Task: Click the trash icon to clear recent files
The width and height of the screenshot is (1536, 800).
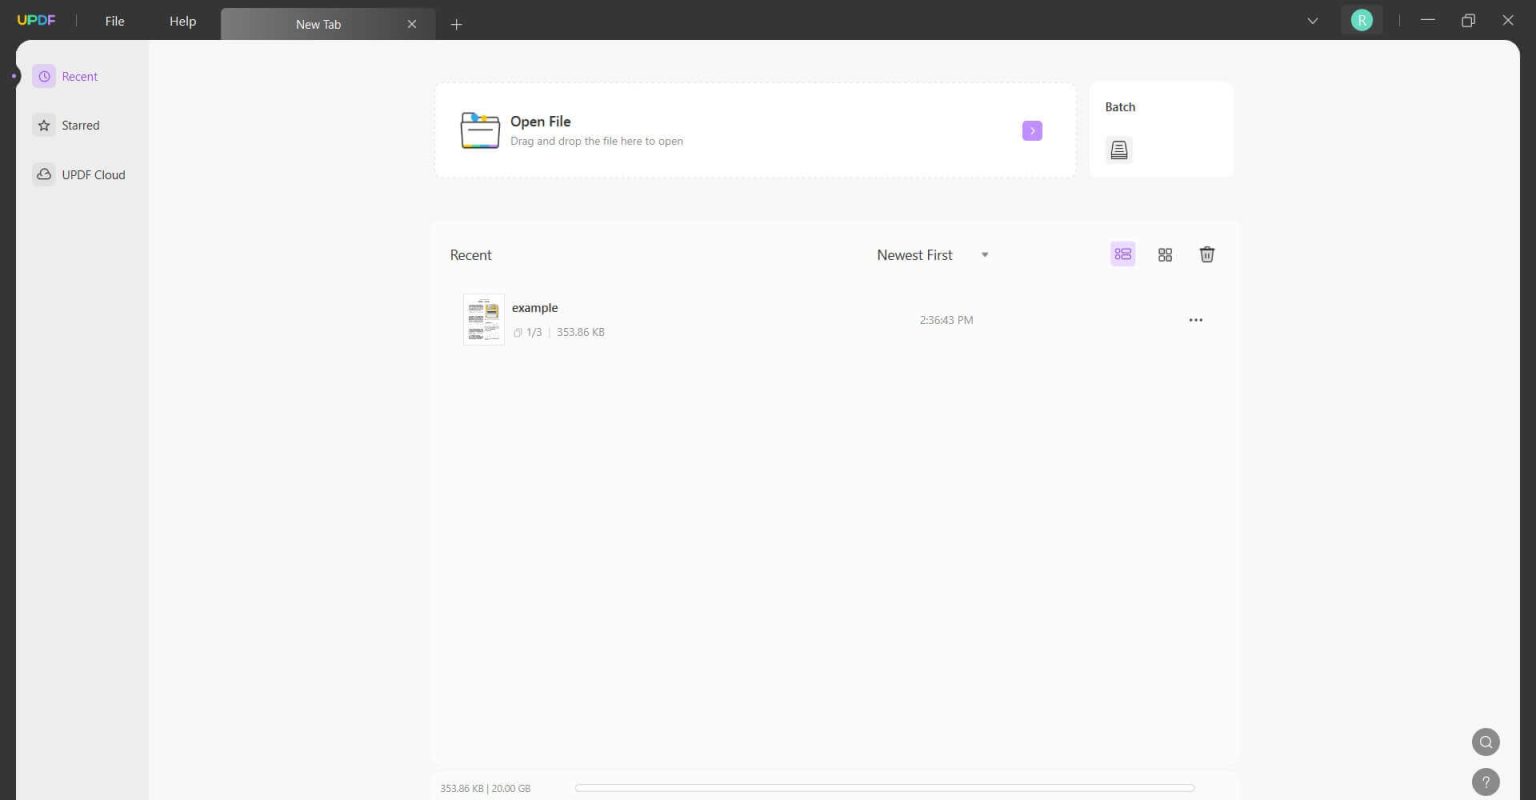Action: click(x=1207, y=255)
